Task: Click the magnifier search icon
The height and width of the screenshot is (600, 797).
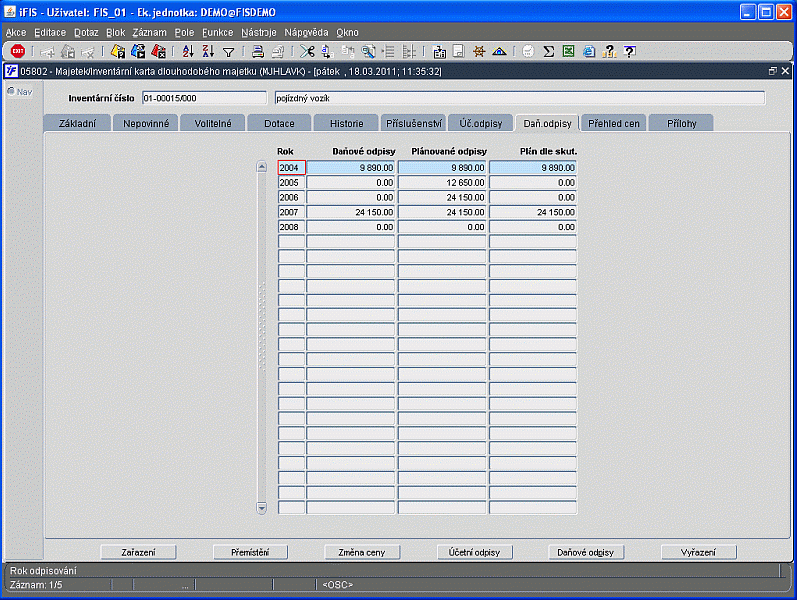Action: point(368,51)
